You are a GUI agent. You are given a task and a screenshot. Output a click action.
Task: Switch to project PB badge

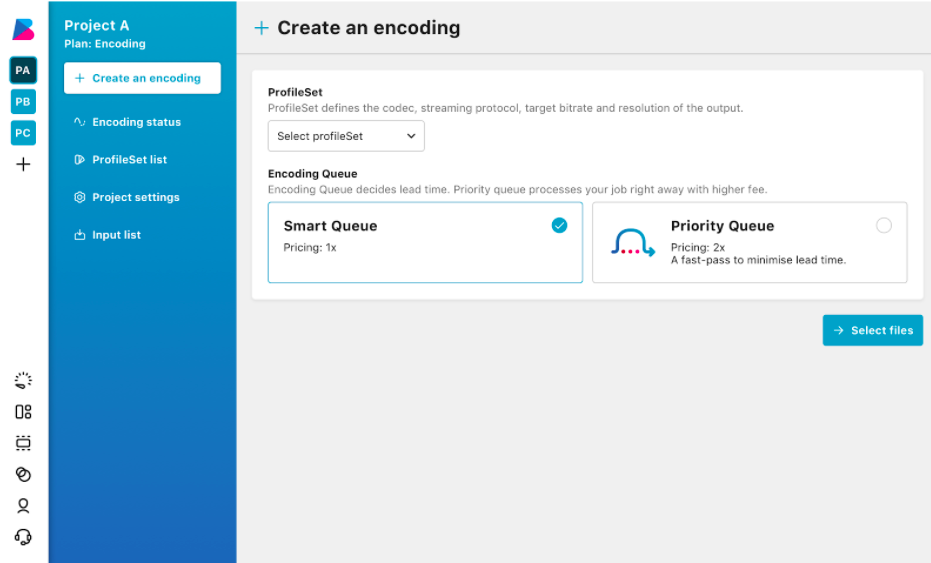click(23, 102)
